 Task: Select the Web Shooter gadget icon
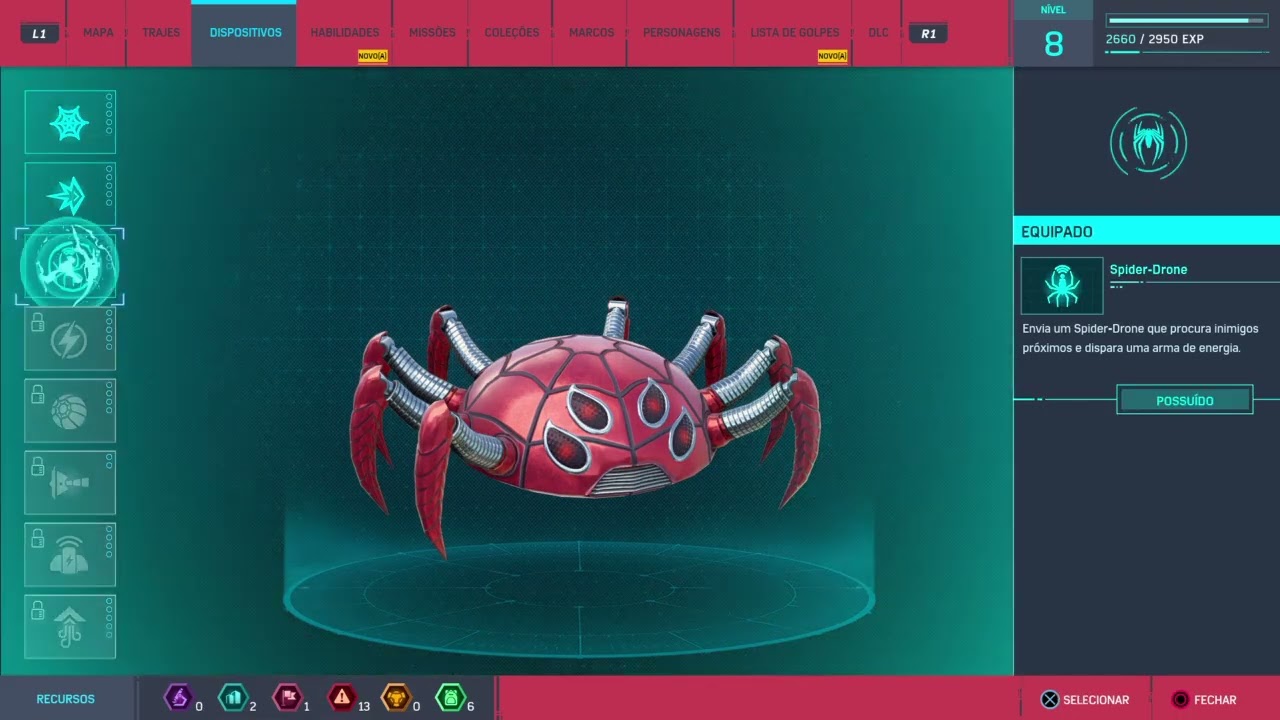tap(70, 122)
